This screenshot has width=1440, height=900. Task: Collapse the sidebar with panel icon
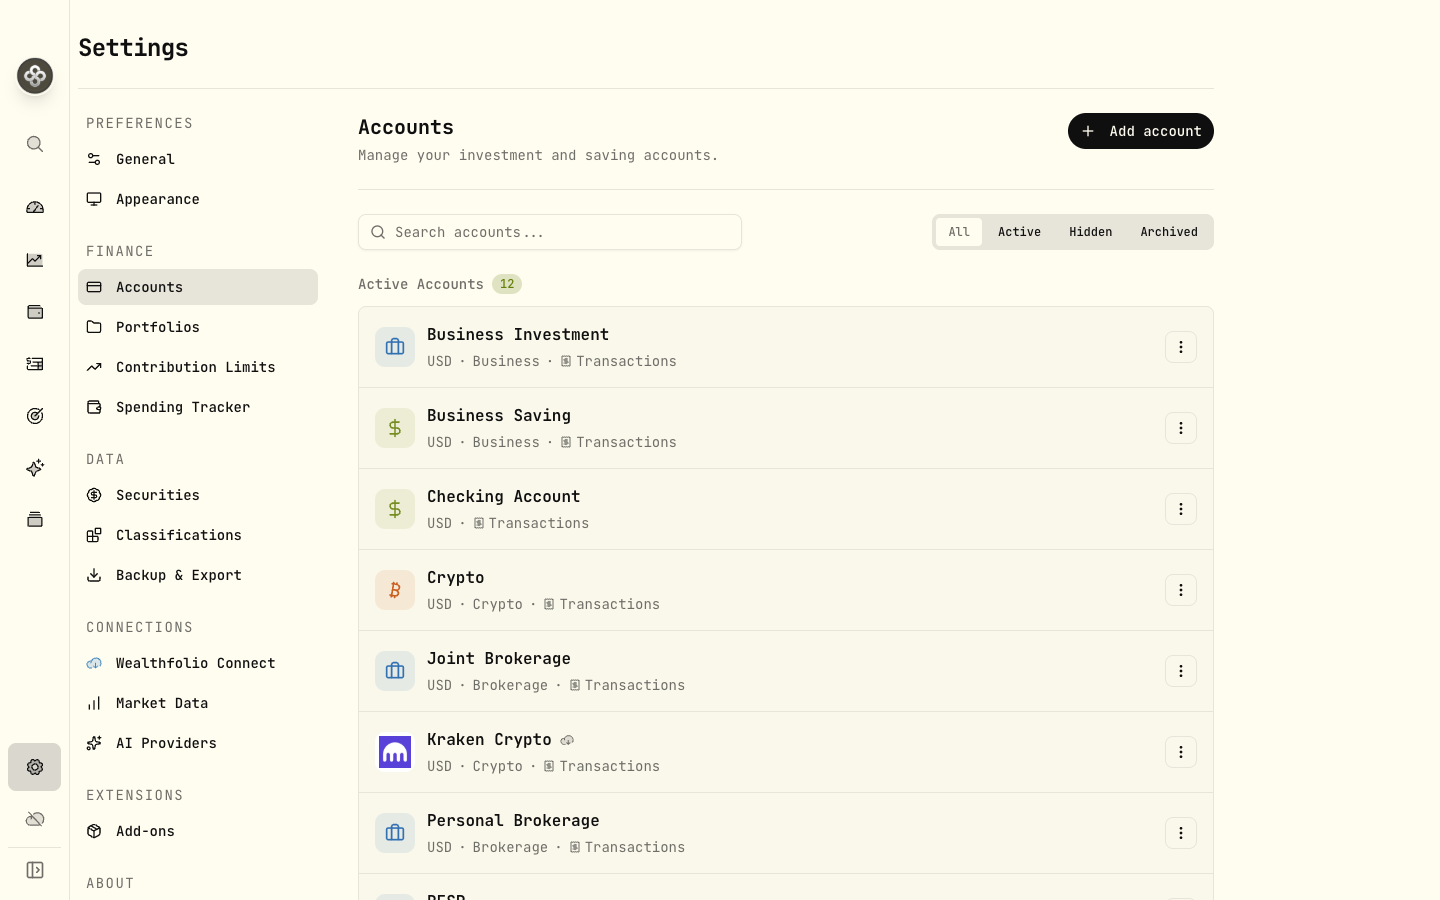[35, 870]
